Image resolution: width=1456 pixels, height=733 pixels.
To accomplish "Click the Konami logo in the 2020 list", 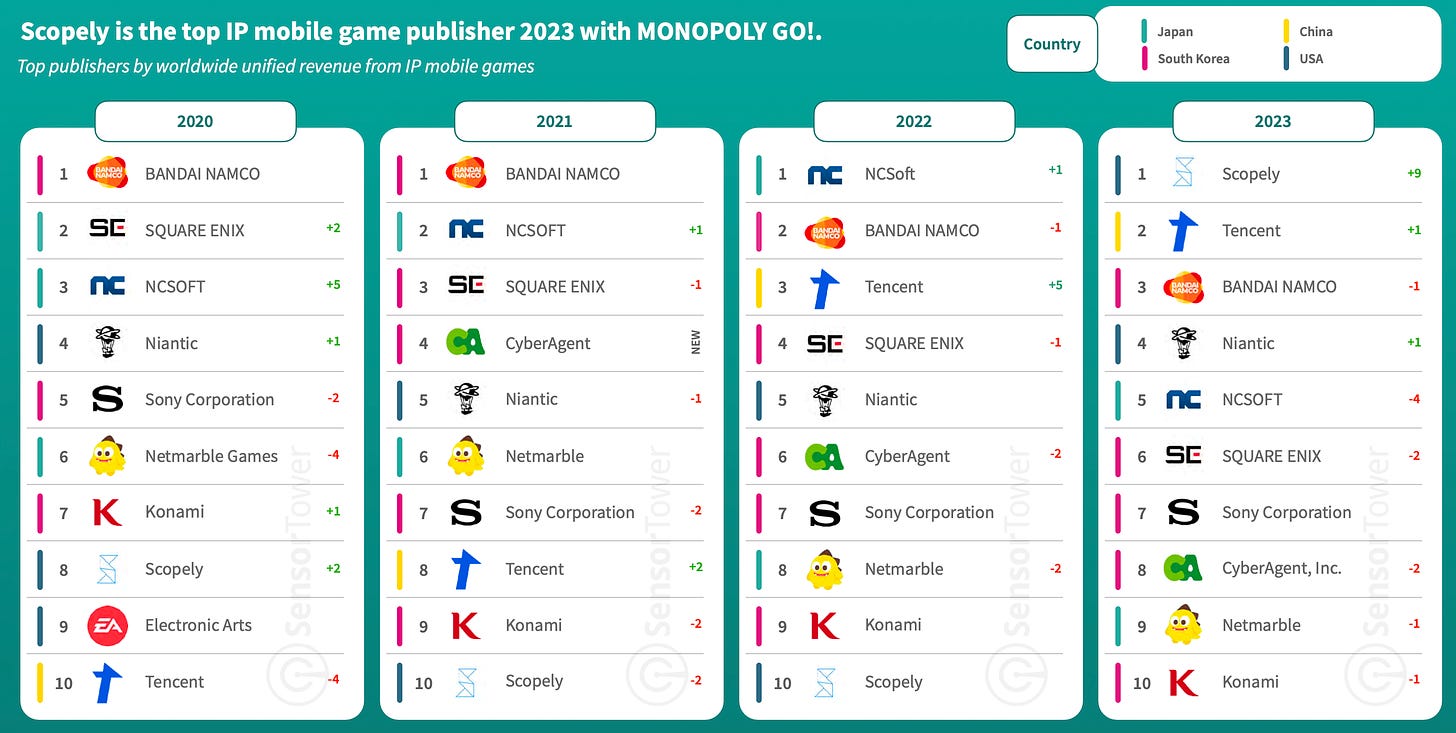I will point(107,512).
